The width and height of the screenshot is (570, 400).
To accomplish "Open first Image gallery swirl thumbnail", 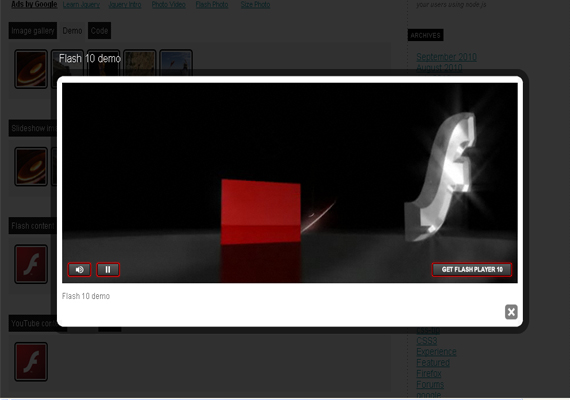I will [x=31, y=69].
